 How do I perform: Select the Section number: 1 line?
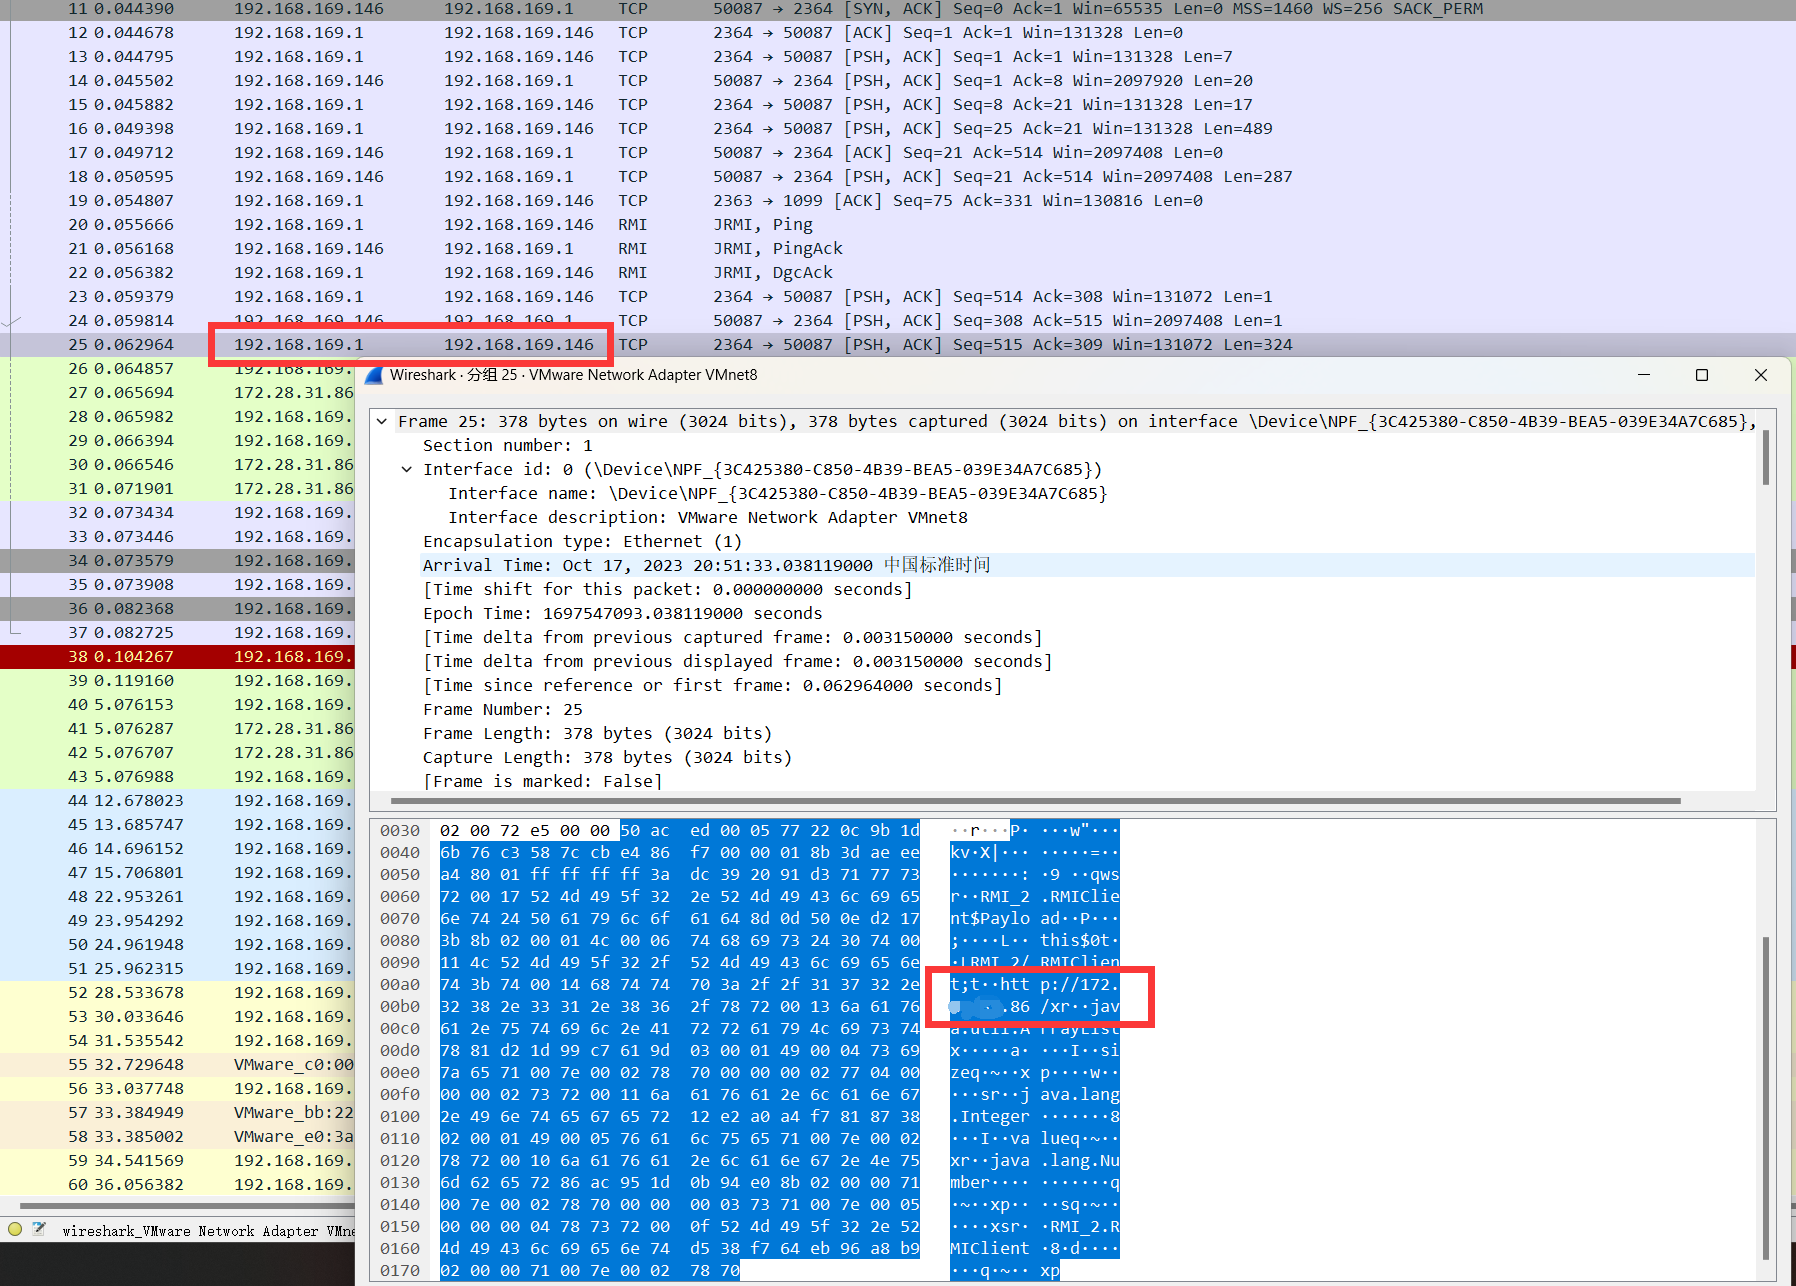coord(507,446)
